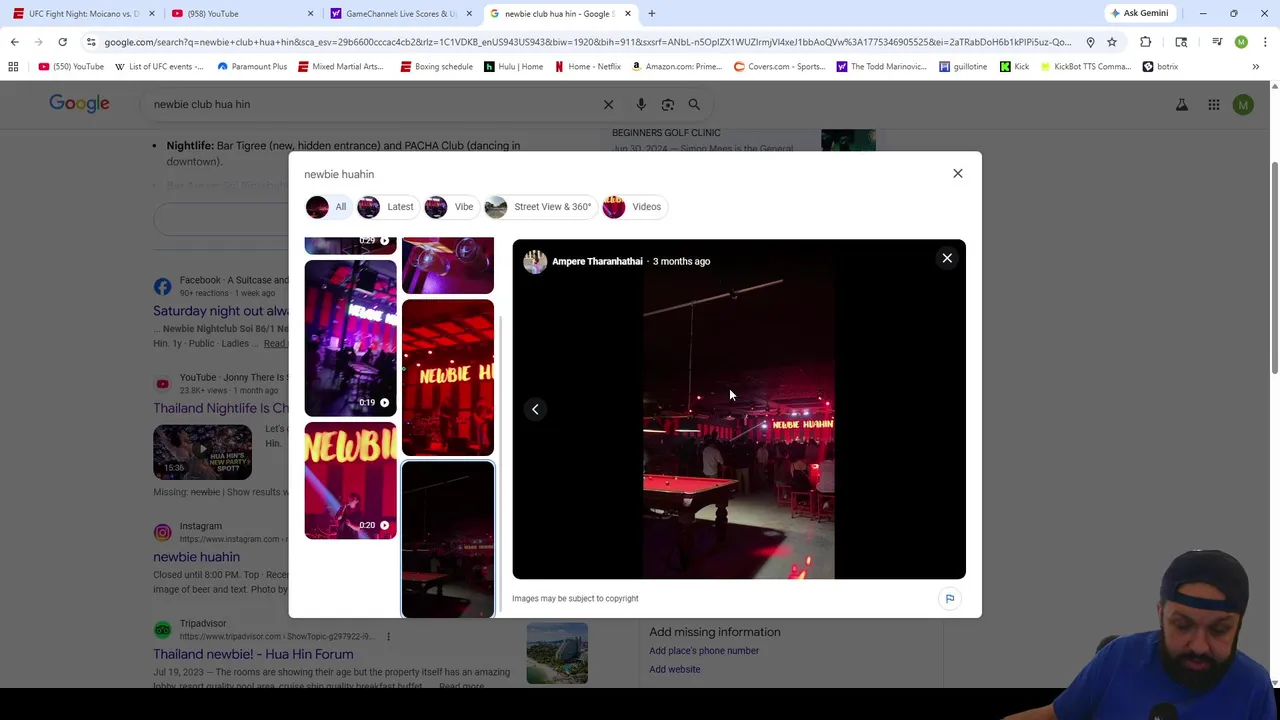Open the guillotine bookmark
1280x720 pixels.
(x=963, y=67)
